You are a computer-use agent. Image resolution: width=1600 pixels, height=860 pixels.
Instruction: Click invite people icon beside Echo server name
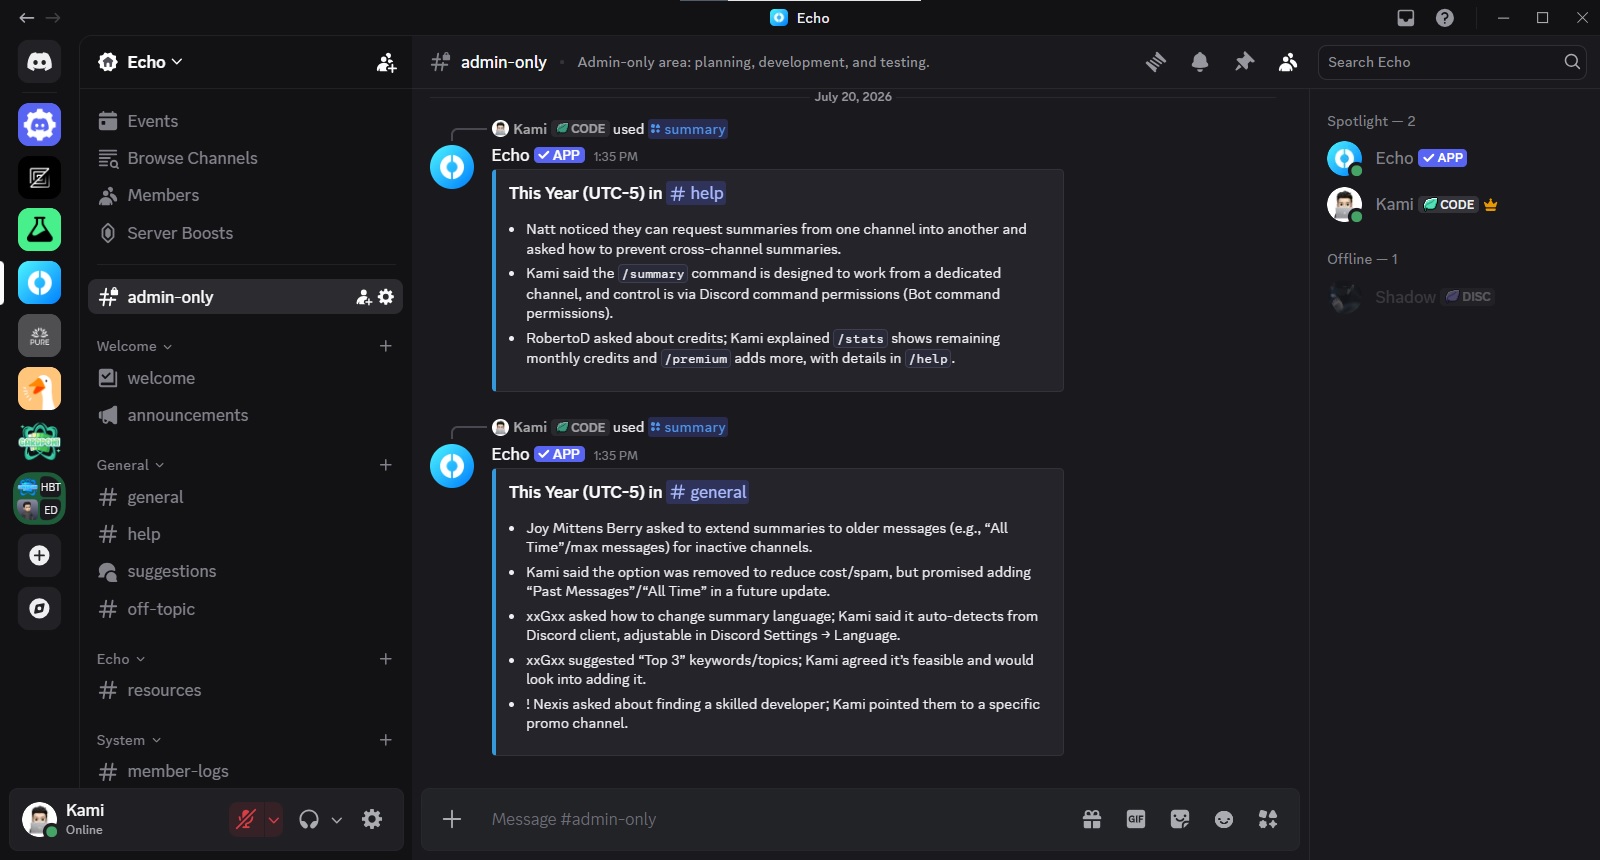click(386, 63)
